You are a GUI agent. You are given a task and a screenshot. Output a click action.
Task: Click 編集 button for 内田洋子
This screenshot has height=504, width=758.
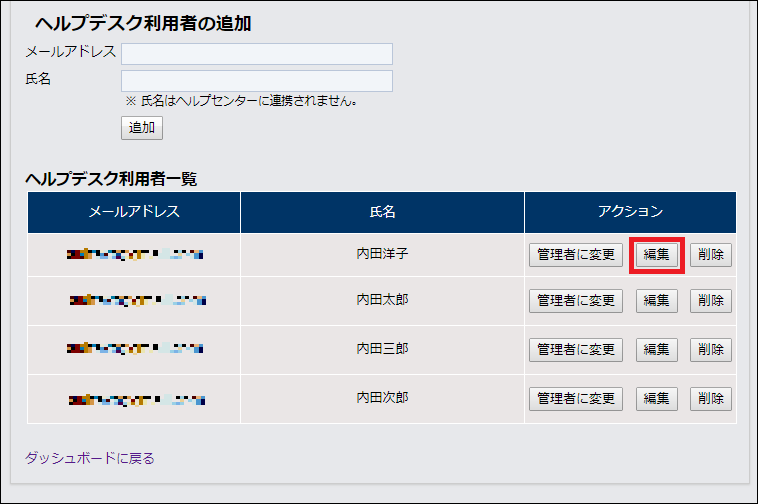656,255
